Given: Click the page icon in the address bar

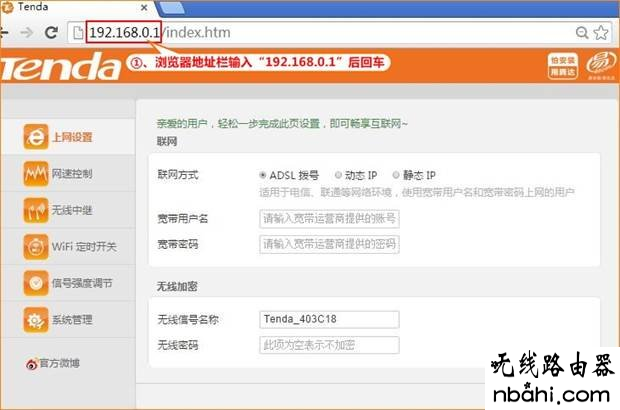Looking at the screenshot, I should 78,32.
